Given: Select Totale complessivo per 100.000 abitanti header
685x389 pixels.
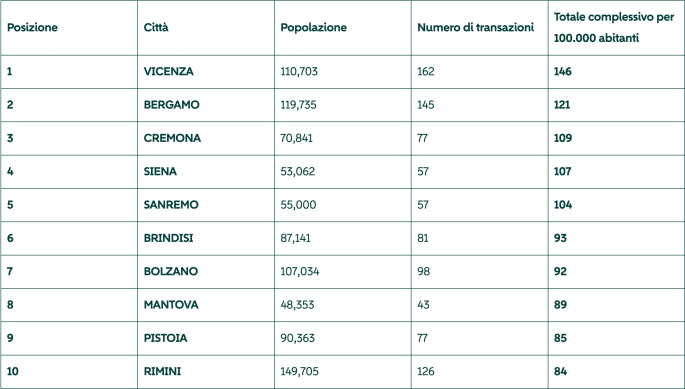Looking at the screenshot, I should click(614, 28).
